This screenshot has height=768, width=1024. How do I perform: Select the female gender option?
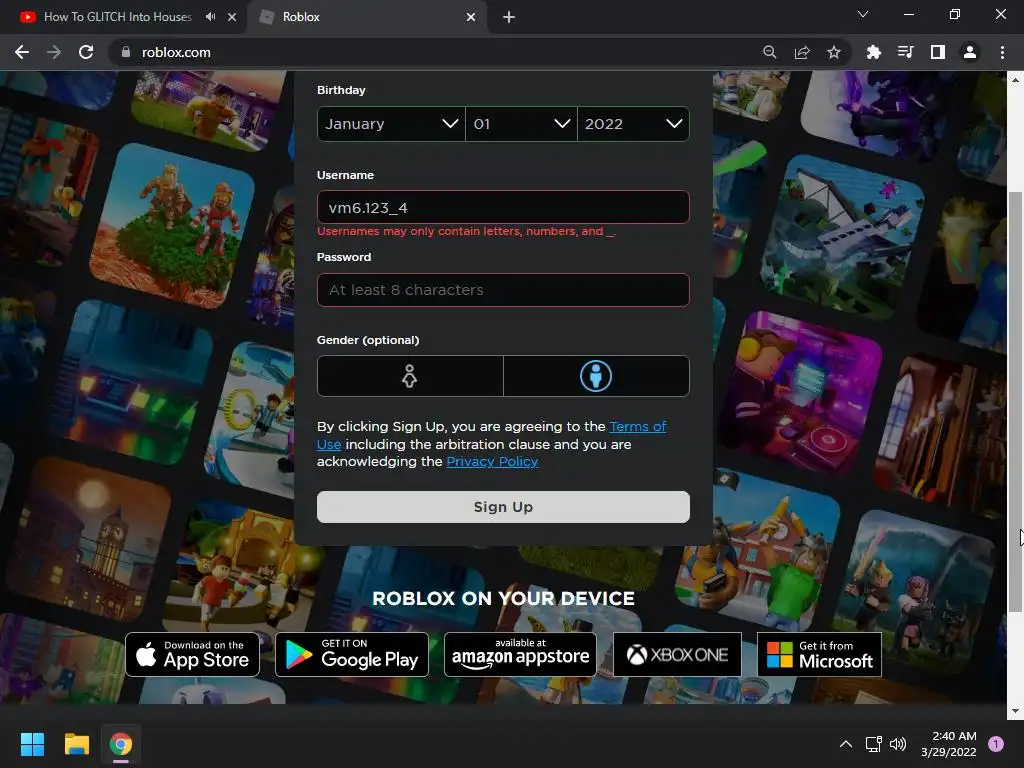click(x=410, y=376)
